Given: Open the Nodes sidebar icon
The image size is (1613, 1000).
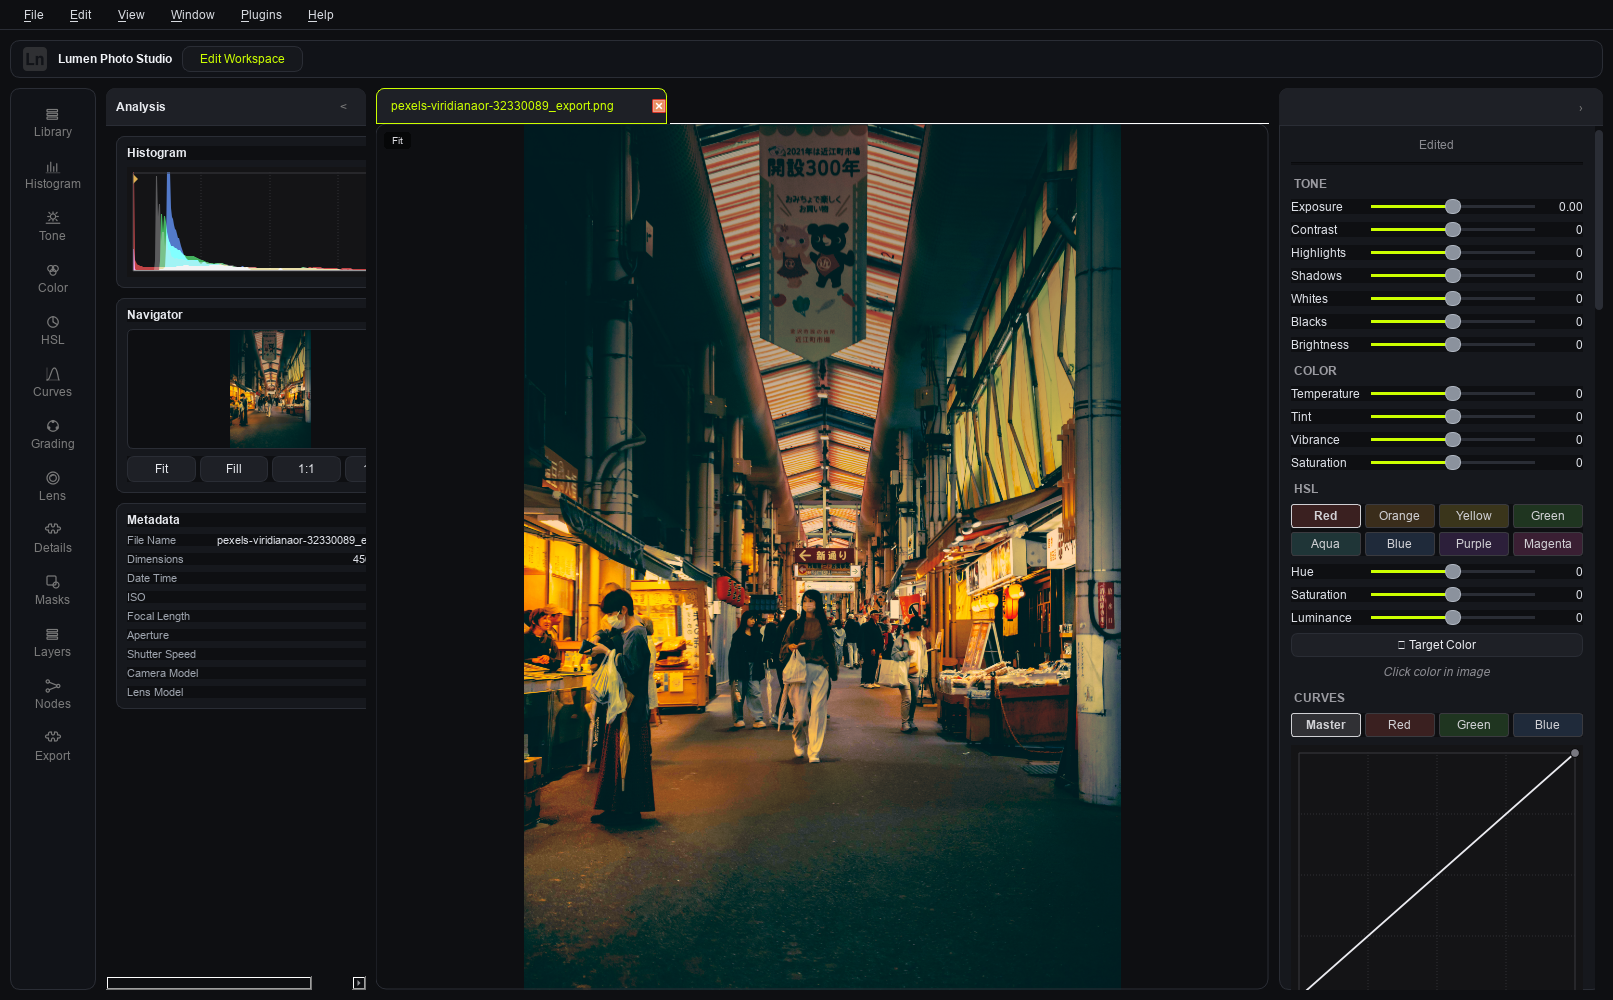Looking at the screenshot, I should 53,694.
